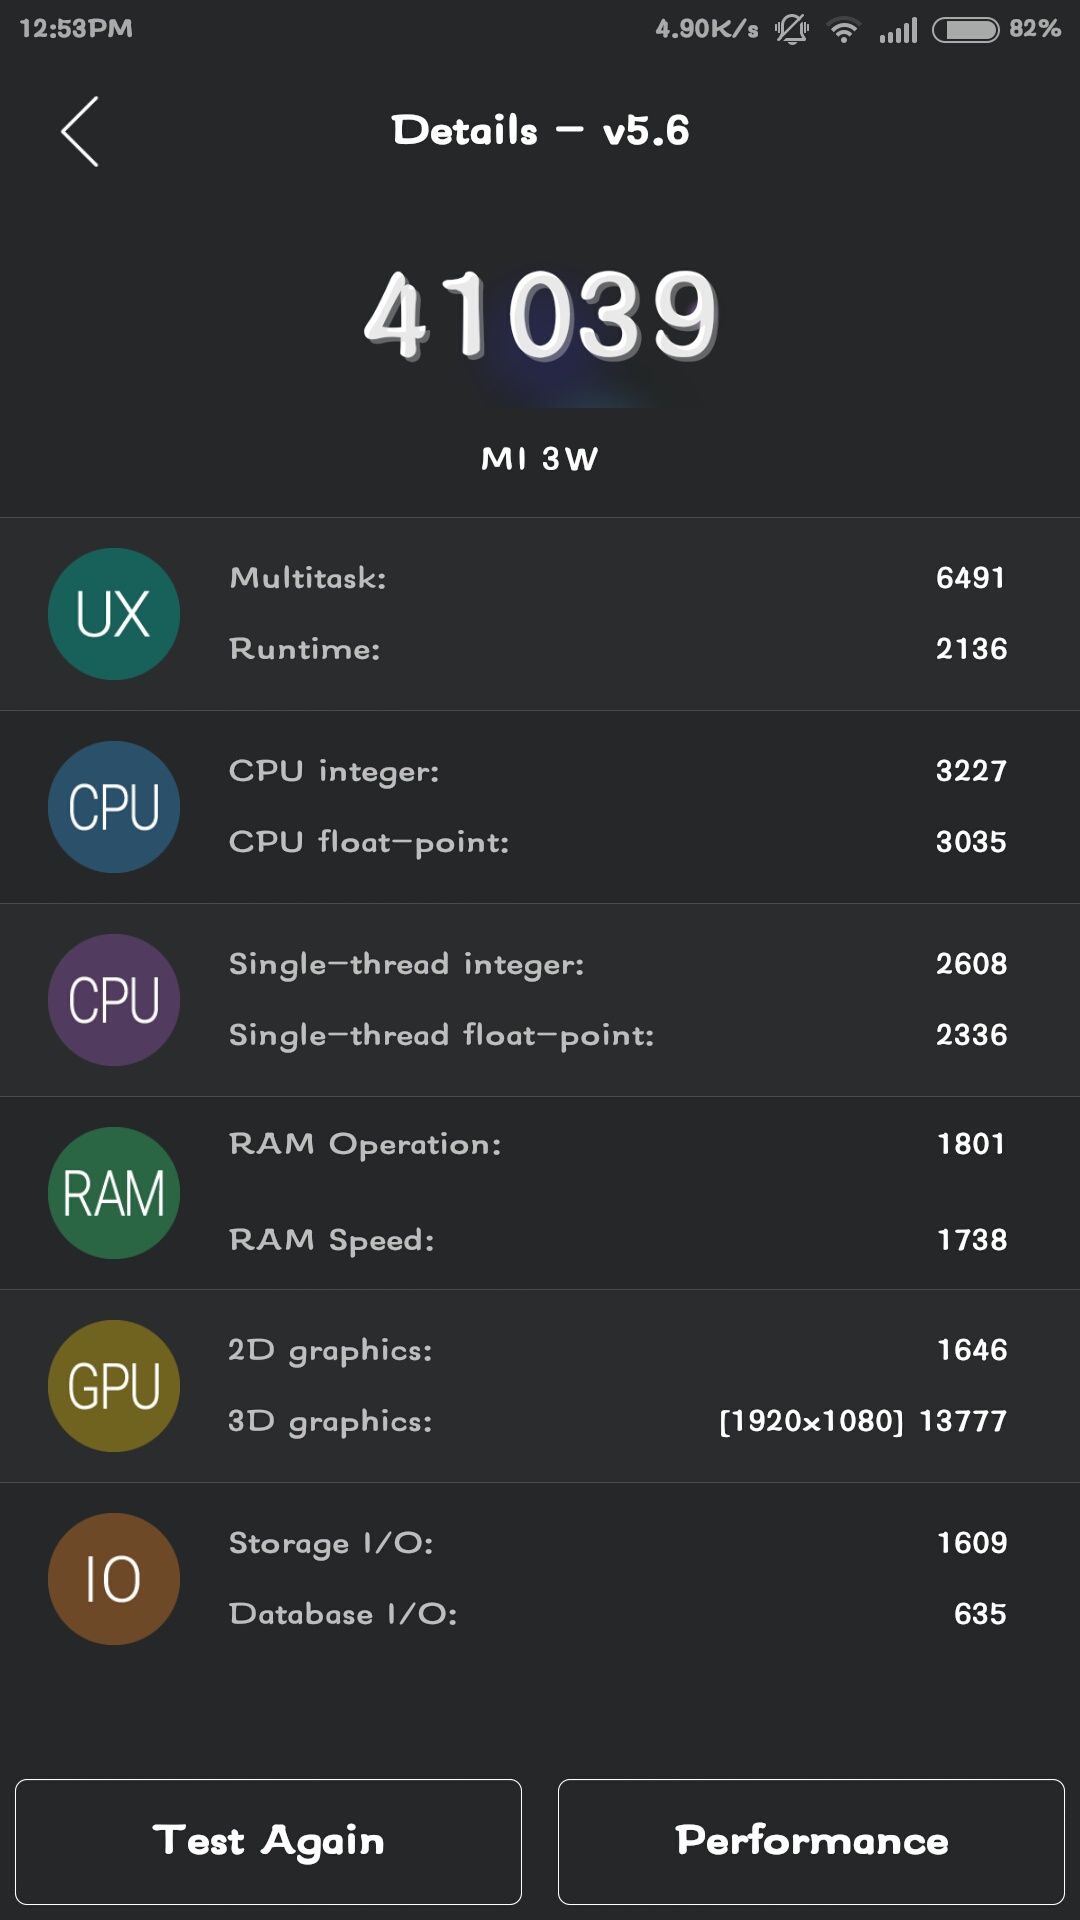The image size is (1080, 1920).
Task: Tap the Details - v5.6 title
Action: pyautogui.click(x=540, y=131)
